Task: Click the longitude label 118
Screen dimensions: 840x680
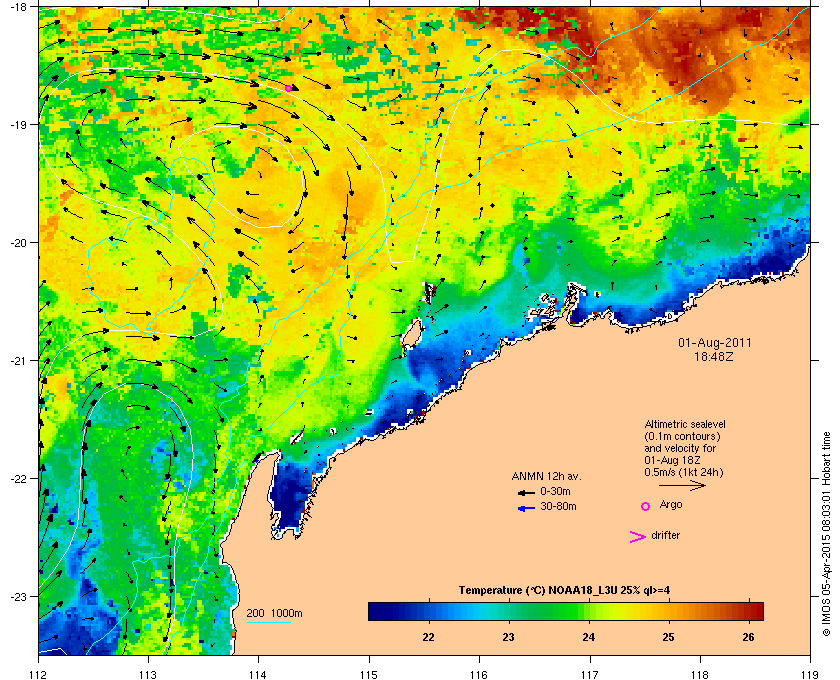Action: point(700,675)
